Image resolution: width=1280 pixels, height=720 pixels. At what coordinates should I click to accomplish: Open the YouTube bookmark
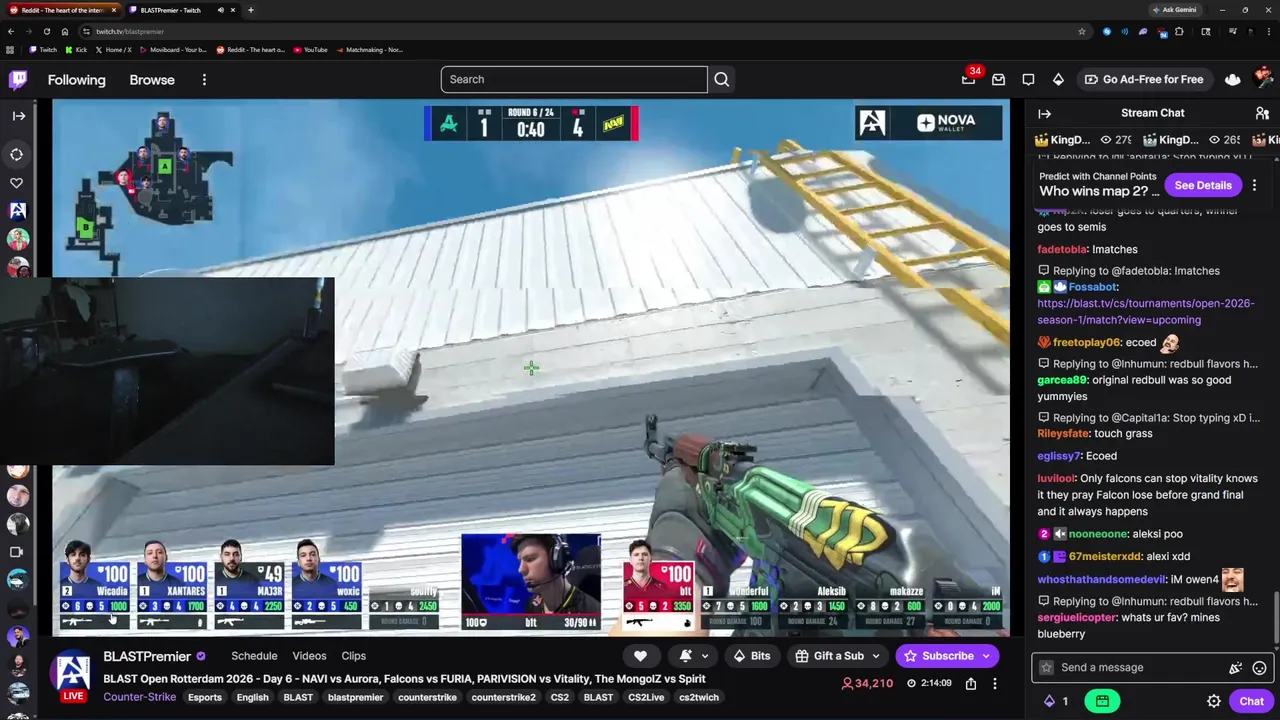(311, 50)
